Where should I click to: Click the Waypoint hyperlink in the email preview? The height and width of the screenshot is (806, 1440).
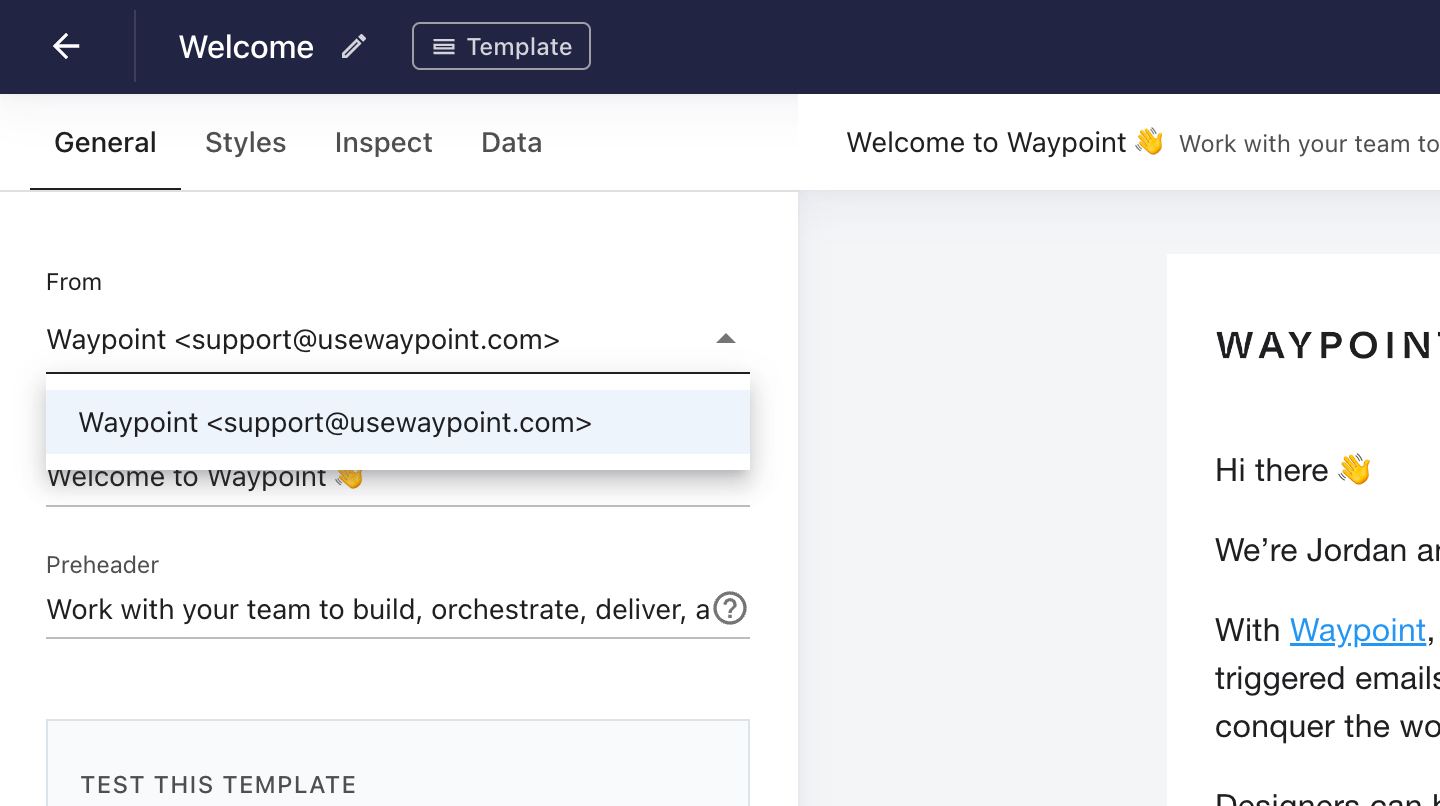[1358, 630]
